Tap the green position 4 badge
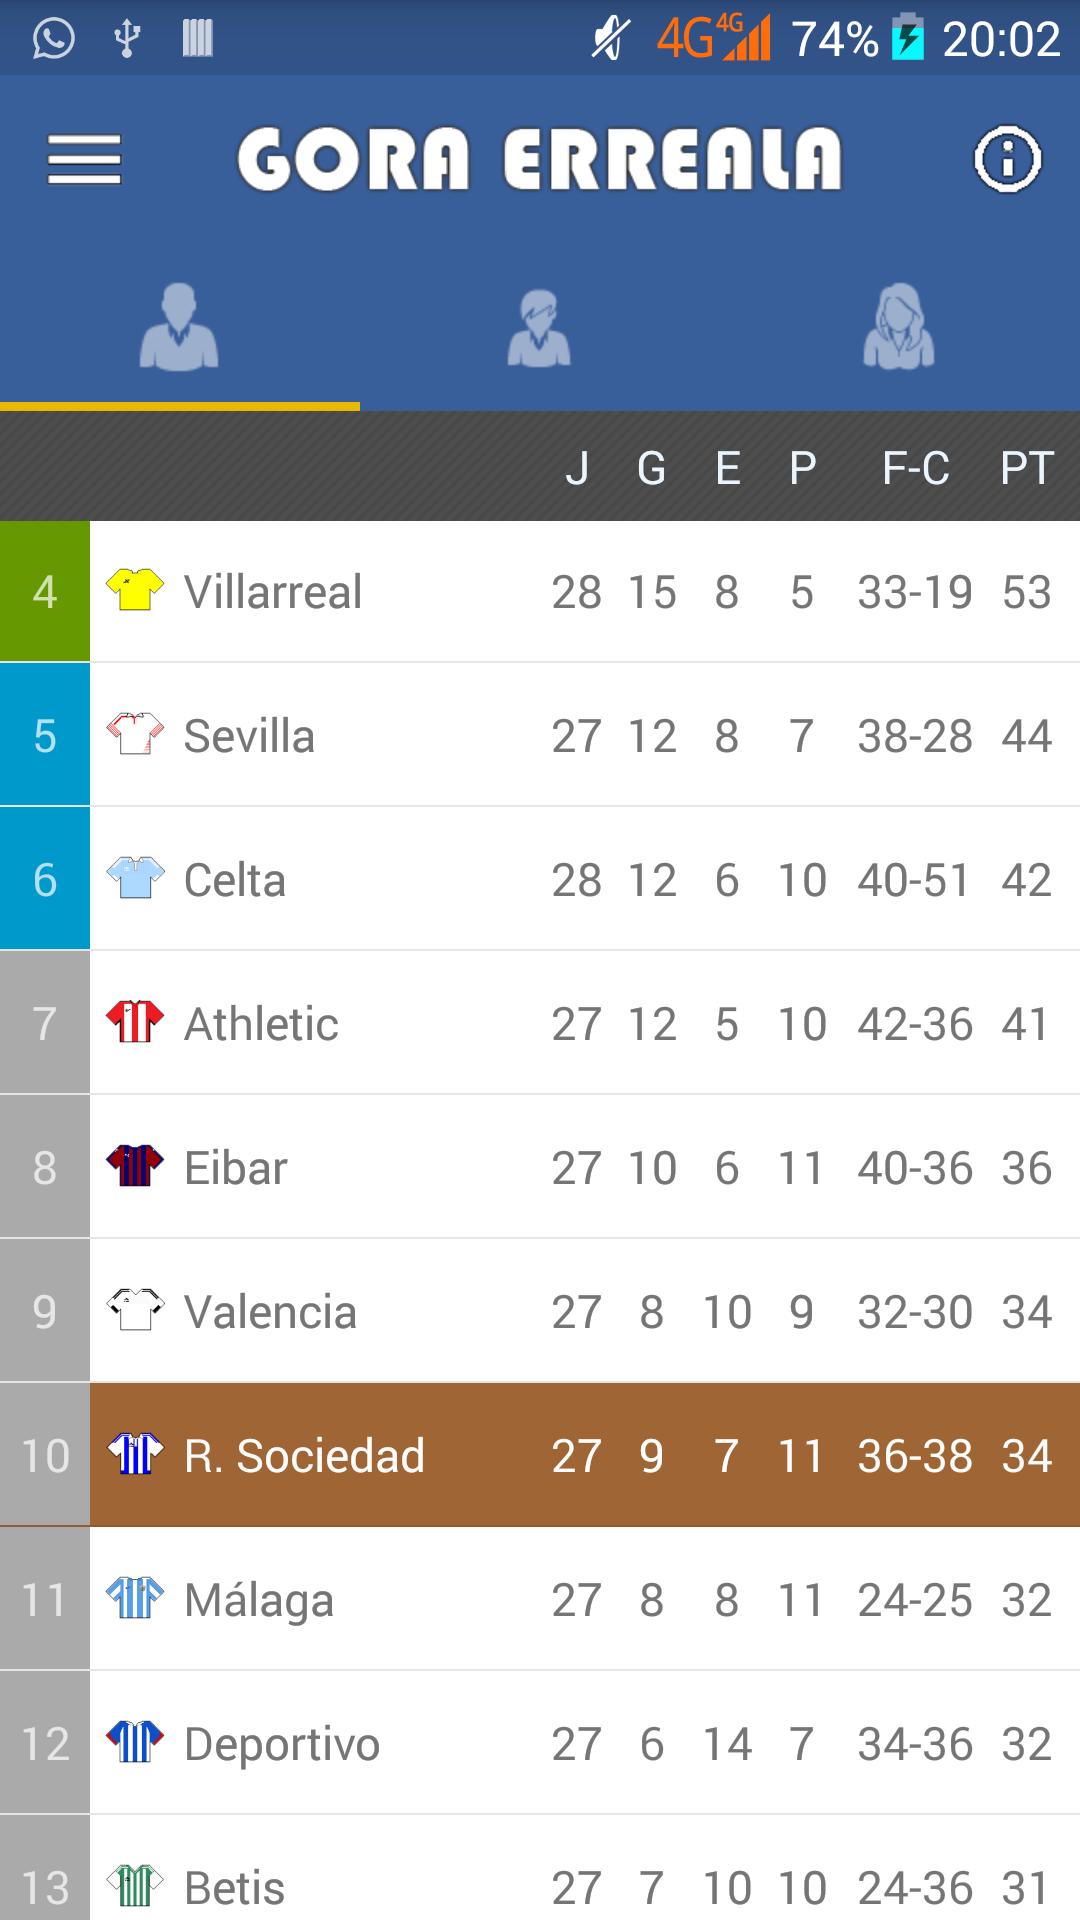The image size is (1080, 1920). click(x=45, y=591)
